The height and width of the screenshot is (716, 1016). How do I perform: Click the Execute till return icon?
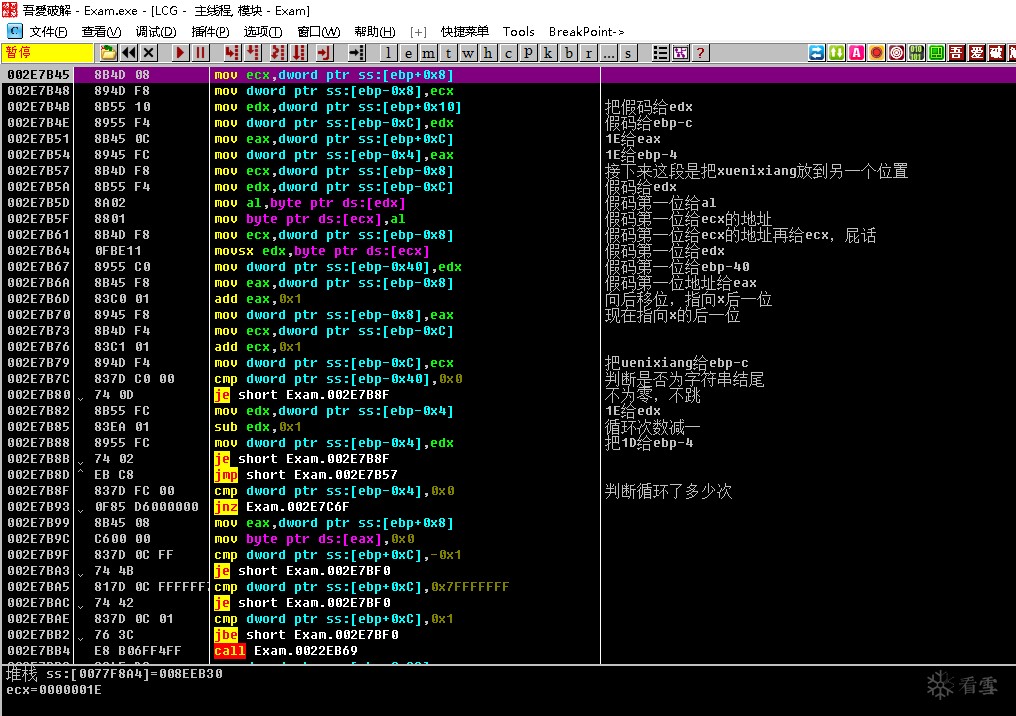point(324,53)
